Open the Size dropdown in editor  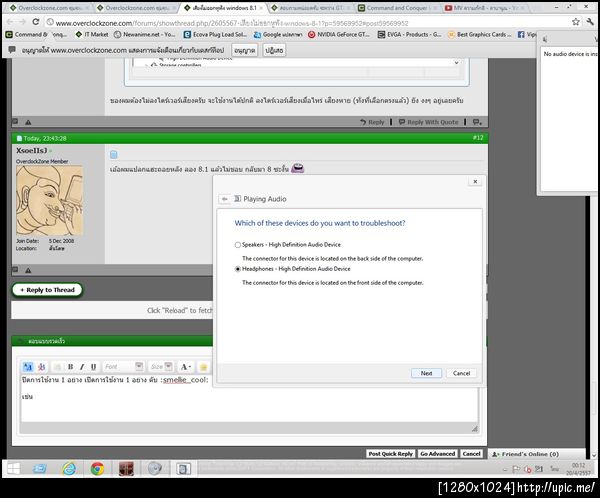tap(161, 367)
